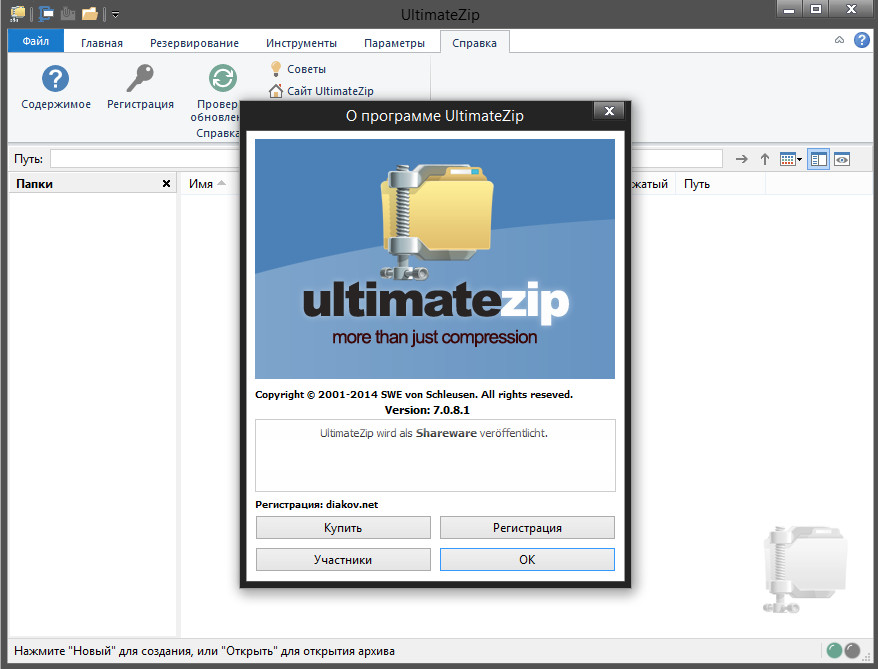
Task: Click the grey status indicator in status bar
Action: pyautogui.click(x=852, y=650)
